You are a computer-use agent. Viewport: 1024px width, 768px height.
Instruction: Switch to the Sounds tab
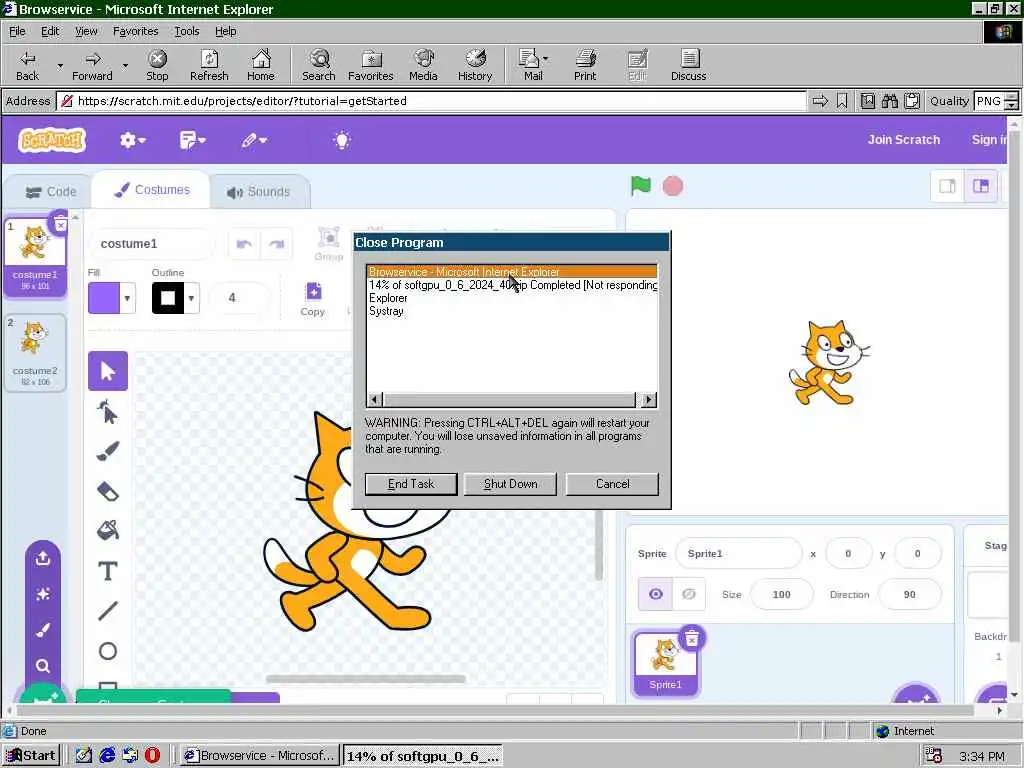tap(259, 192)
